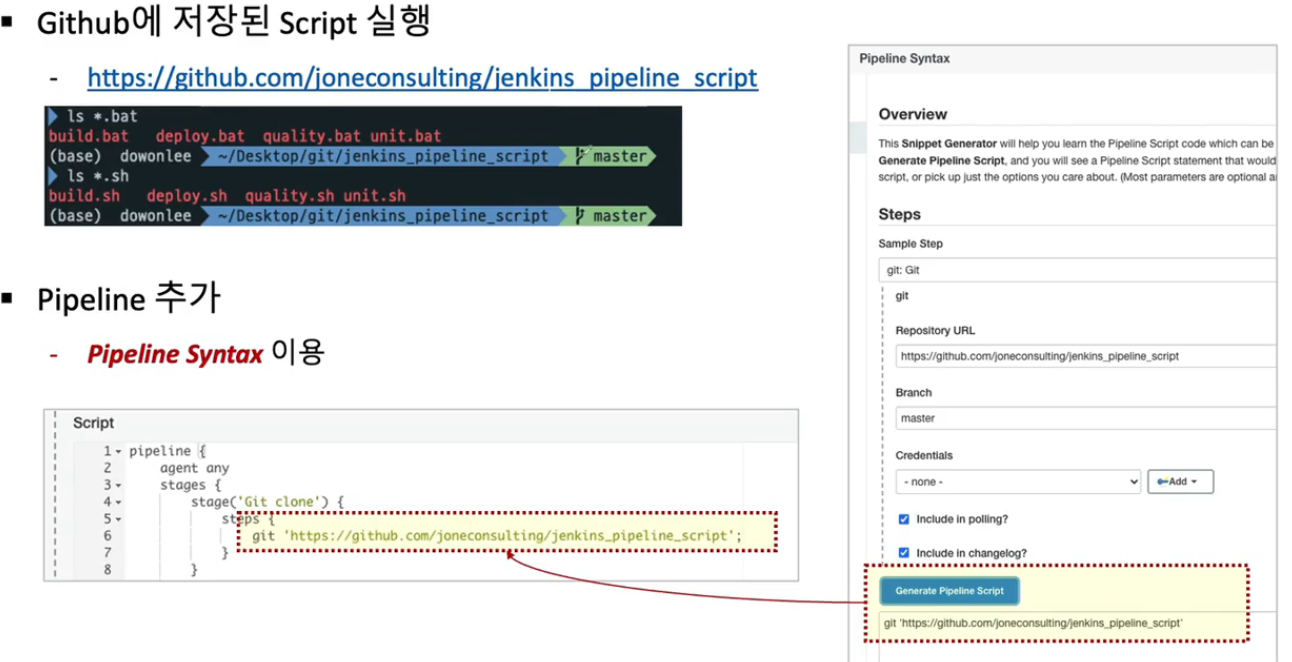Click the Add credentials button

coord(1180,481)
